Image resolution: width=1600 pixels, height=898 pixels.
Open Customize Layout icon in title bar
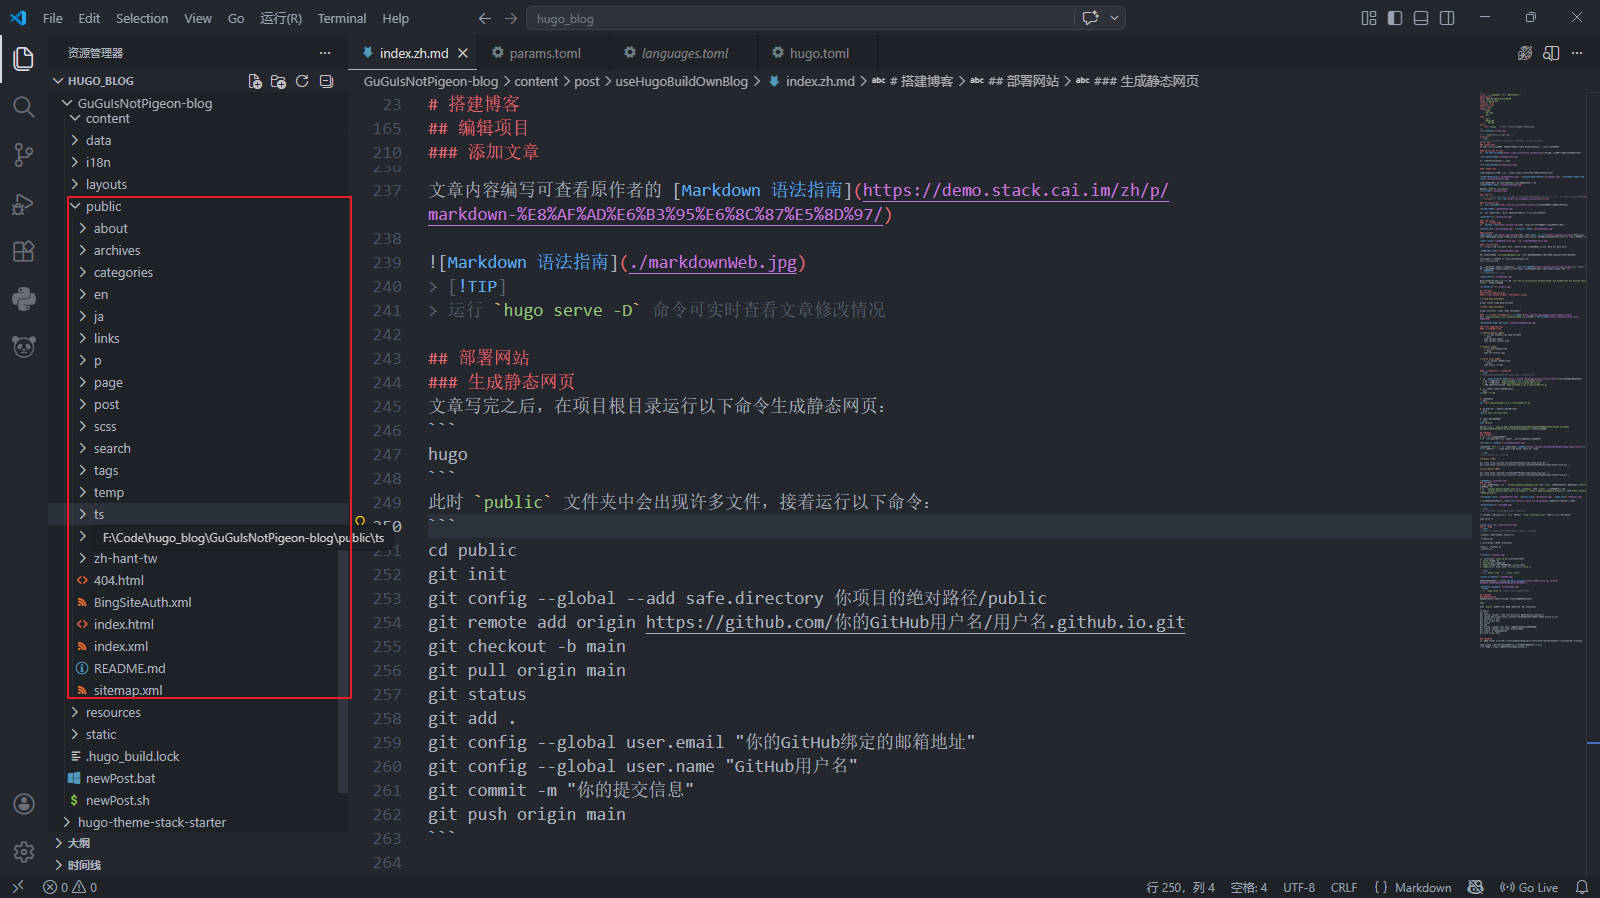pos(1369,18)
